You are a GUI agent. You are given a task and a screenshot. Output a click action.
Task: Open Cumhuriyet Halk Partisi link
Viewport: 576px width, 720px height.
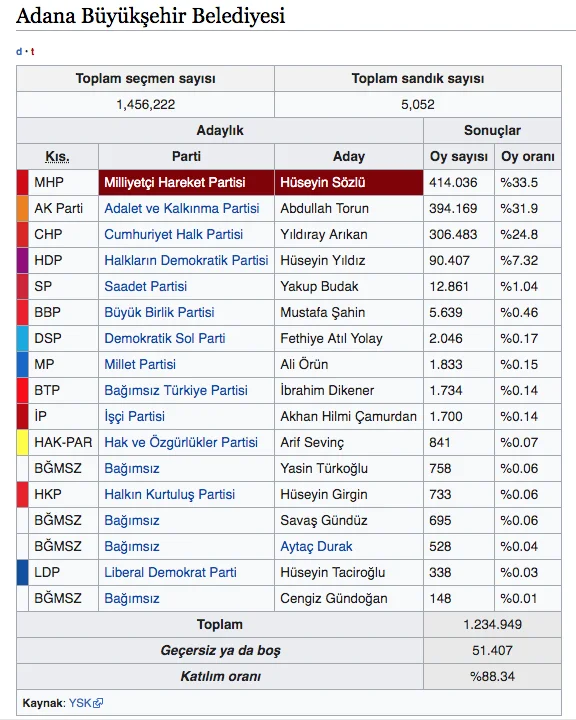click(x=174, y=234)
